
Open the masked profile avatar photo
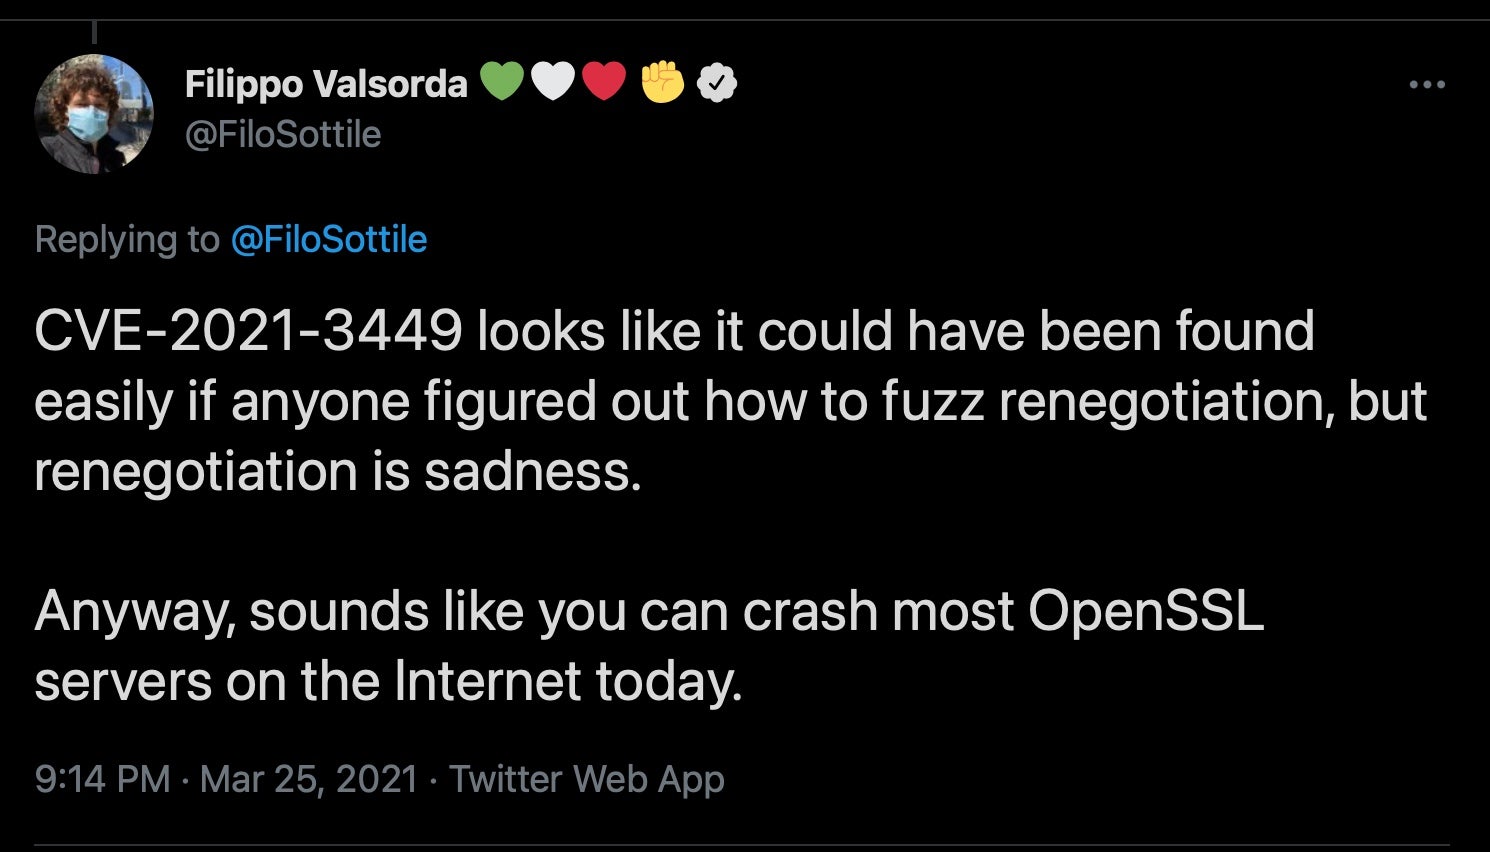(x=94, y=113)
